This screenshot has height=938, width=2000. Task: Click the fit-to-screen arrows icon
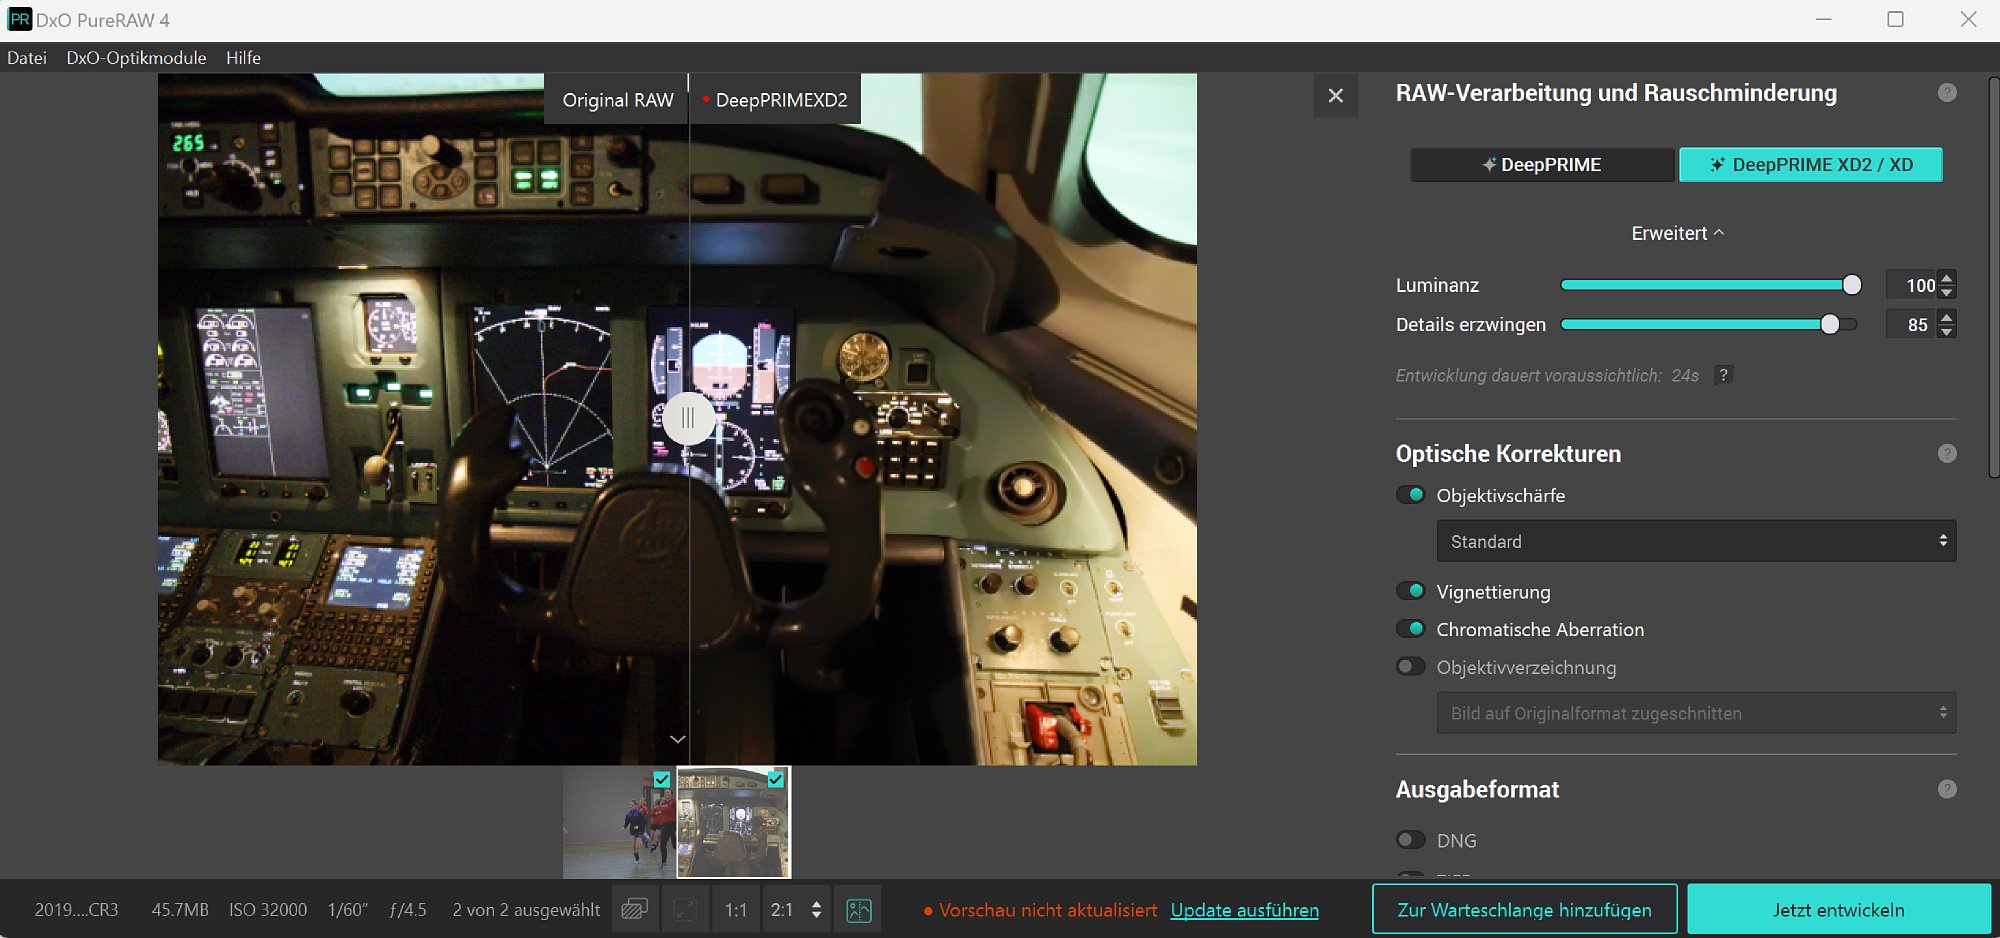(685, 910)
